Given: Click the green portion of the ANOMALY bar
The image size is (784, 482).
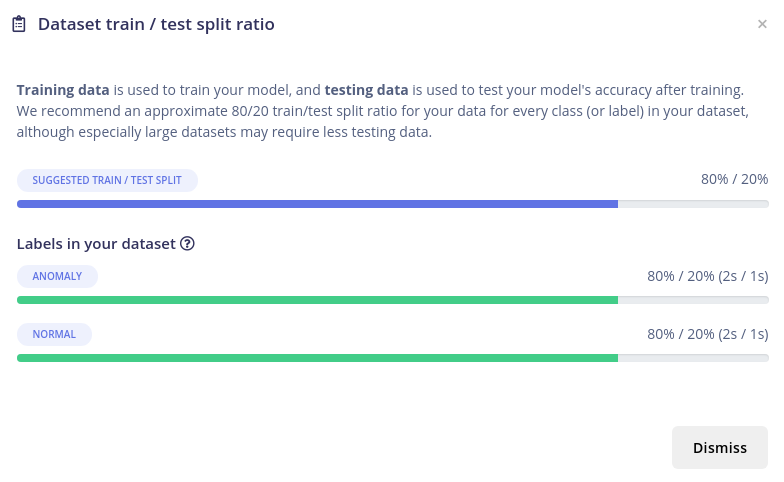Looking at the screenshot, I should point(317,300).
